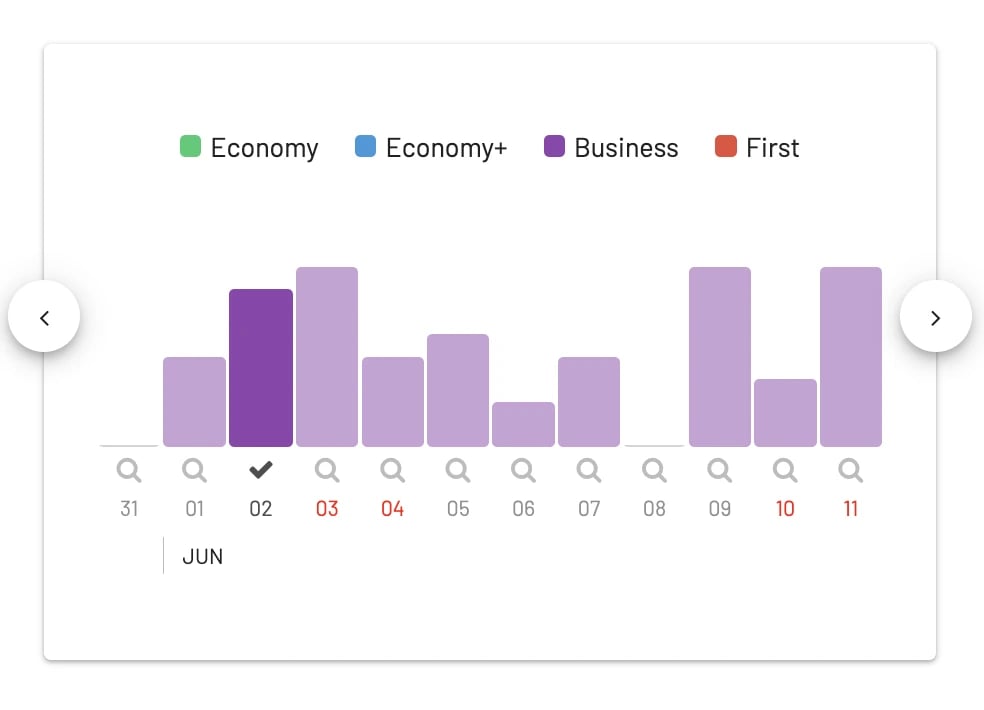Click the magnifier icon for June 01
Screen dimensions: 984x710
coord(195,470)
